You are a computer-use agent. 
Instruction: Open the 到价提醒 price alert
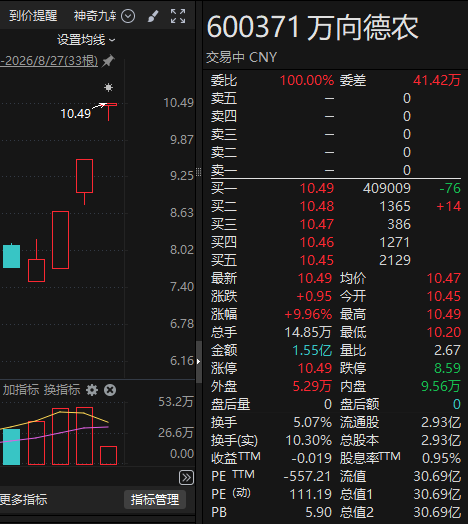pyautogui.click(x=33, y=16)
